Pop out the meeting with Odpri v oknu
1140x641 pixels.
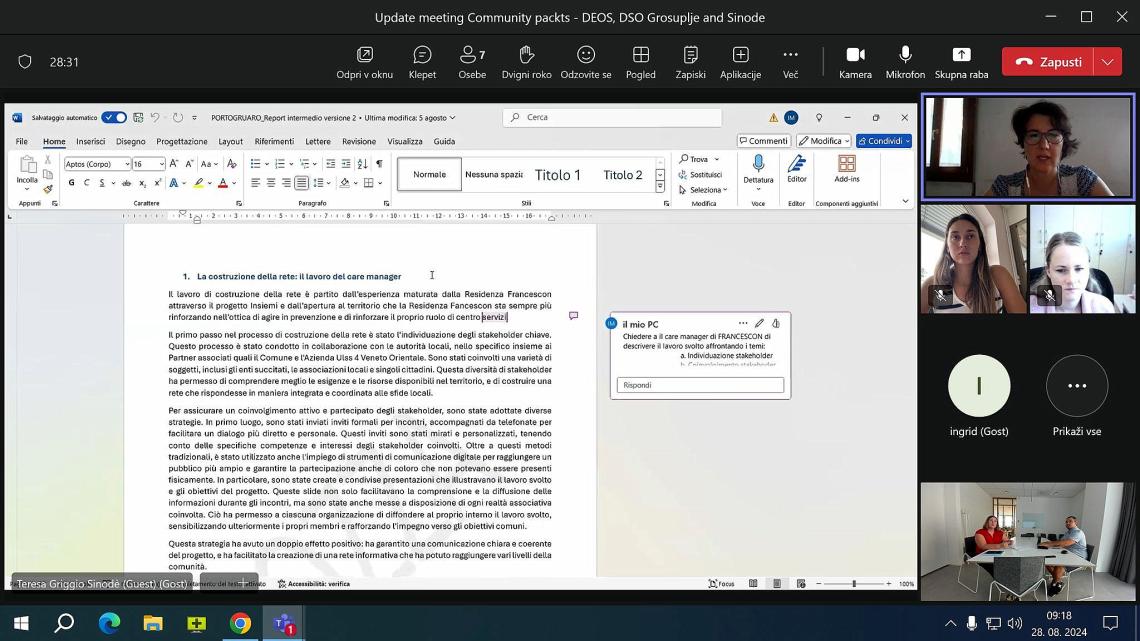pyautogui.click(x=364, y=62)
